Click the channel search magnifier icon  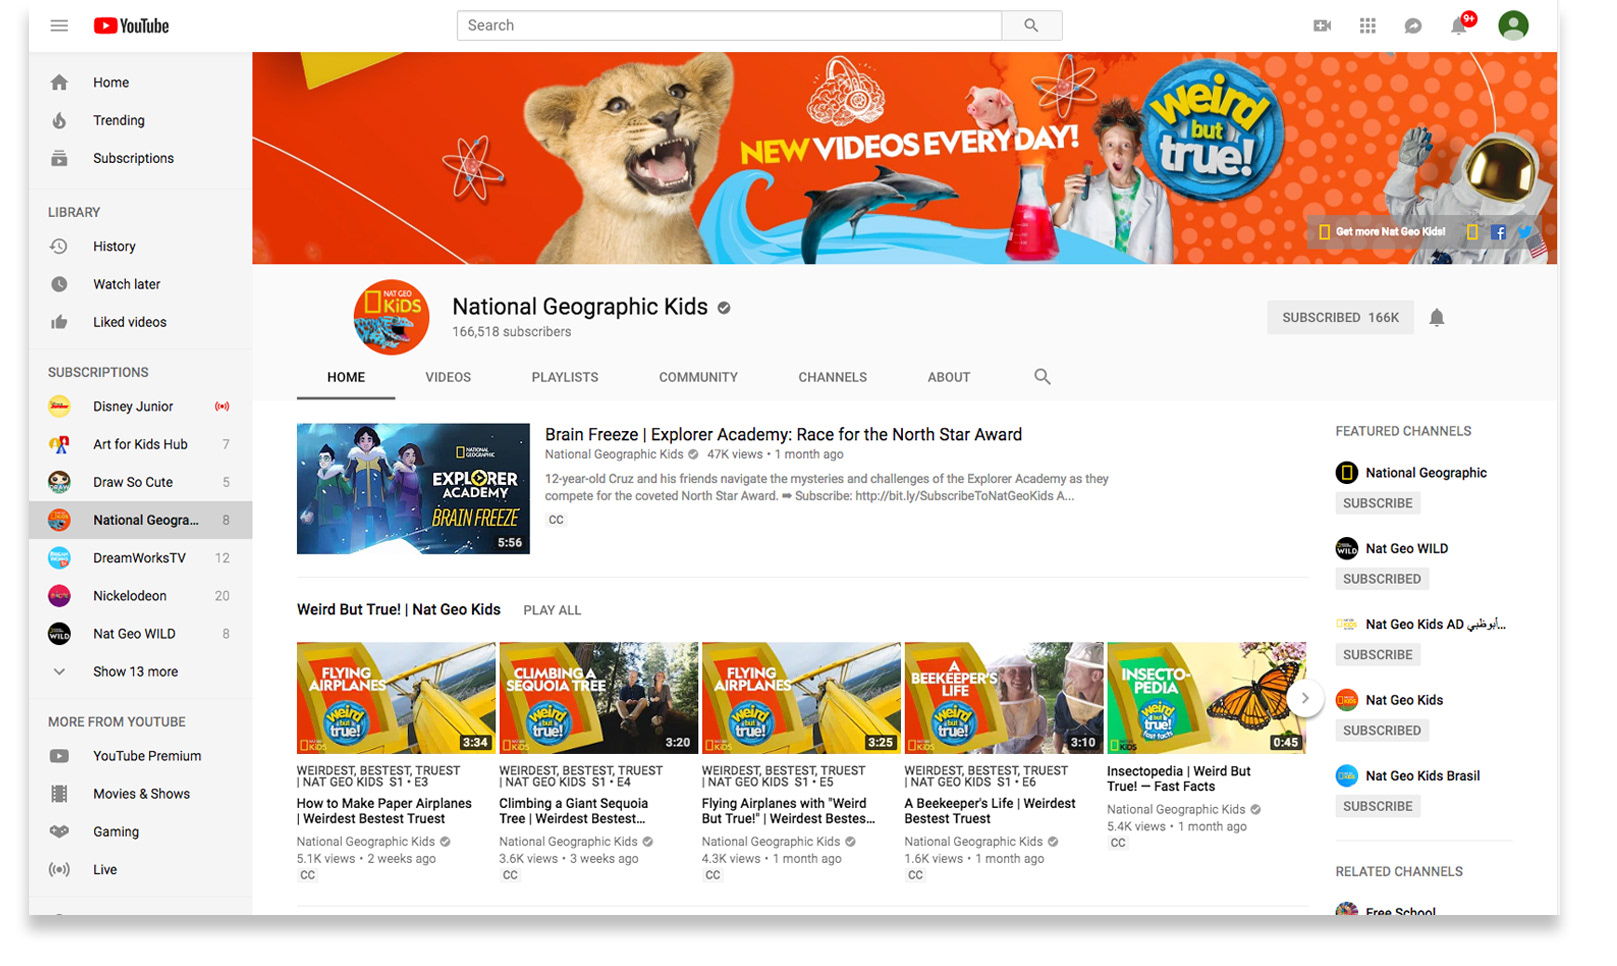pos(1042,377)
